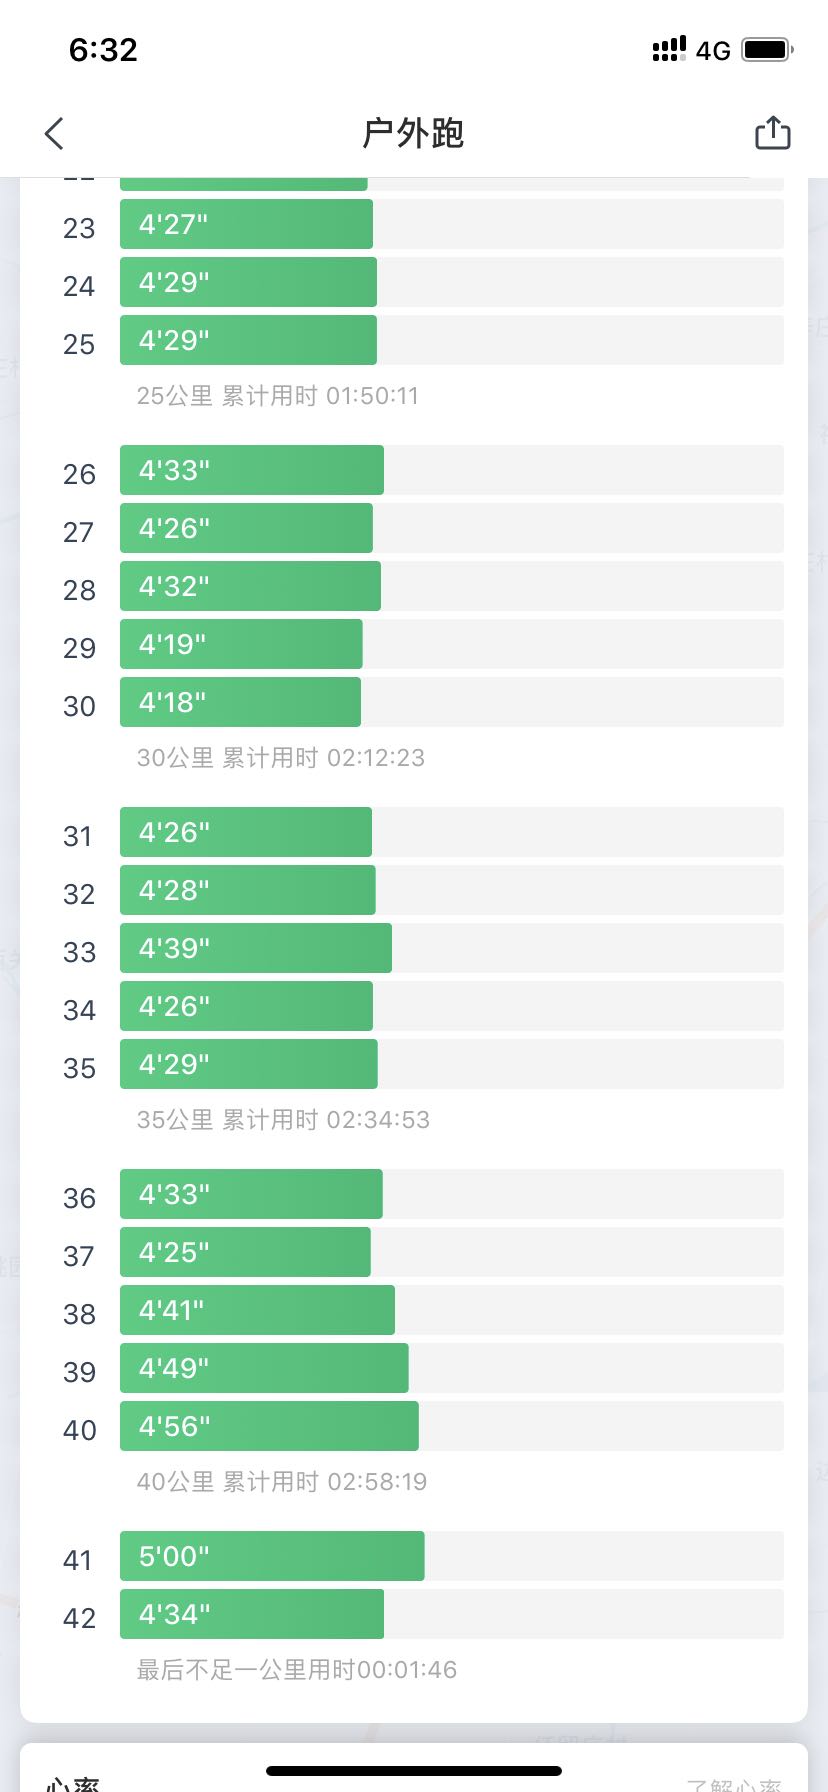Tap the 35公里 cumulative time label
The width and height of the screenshot is (828, 1792).
[283, 1120]
